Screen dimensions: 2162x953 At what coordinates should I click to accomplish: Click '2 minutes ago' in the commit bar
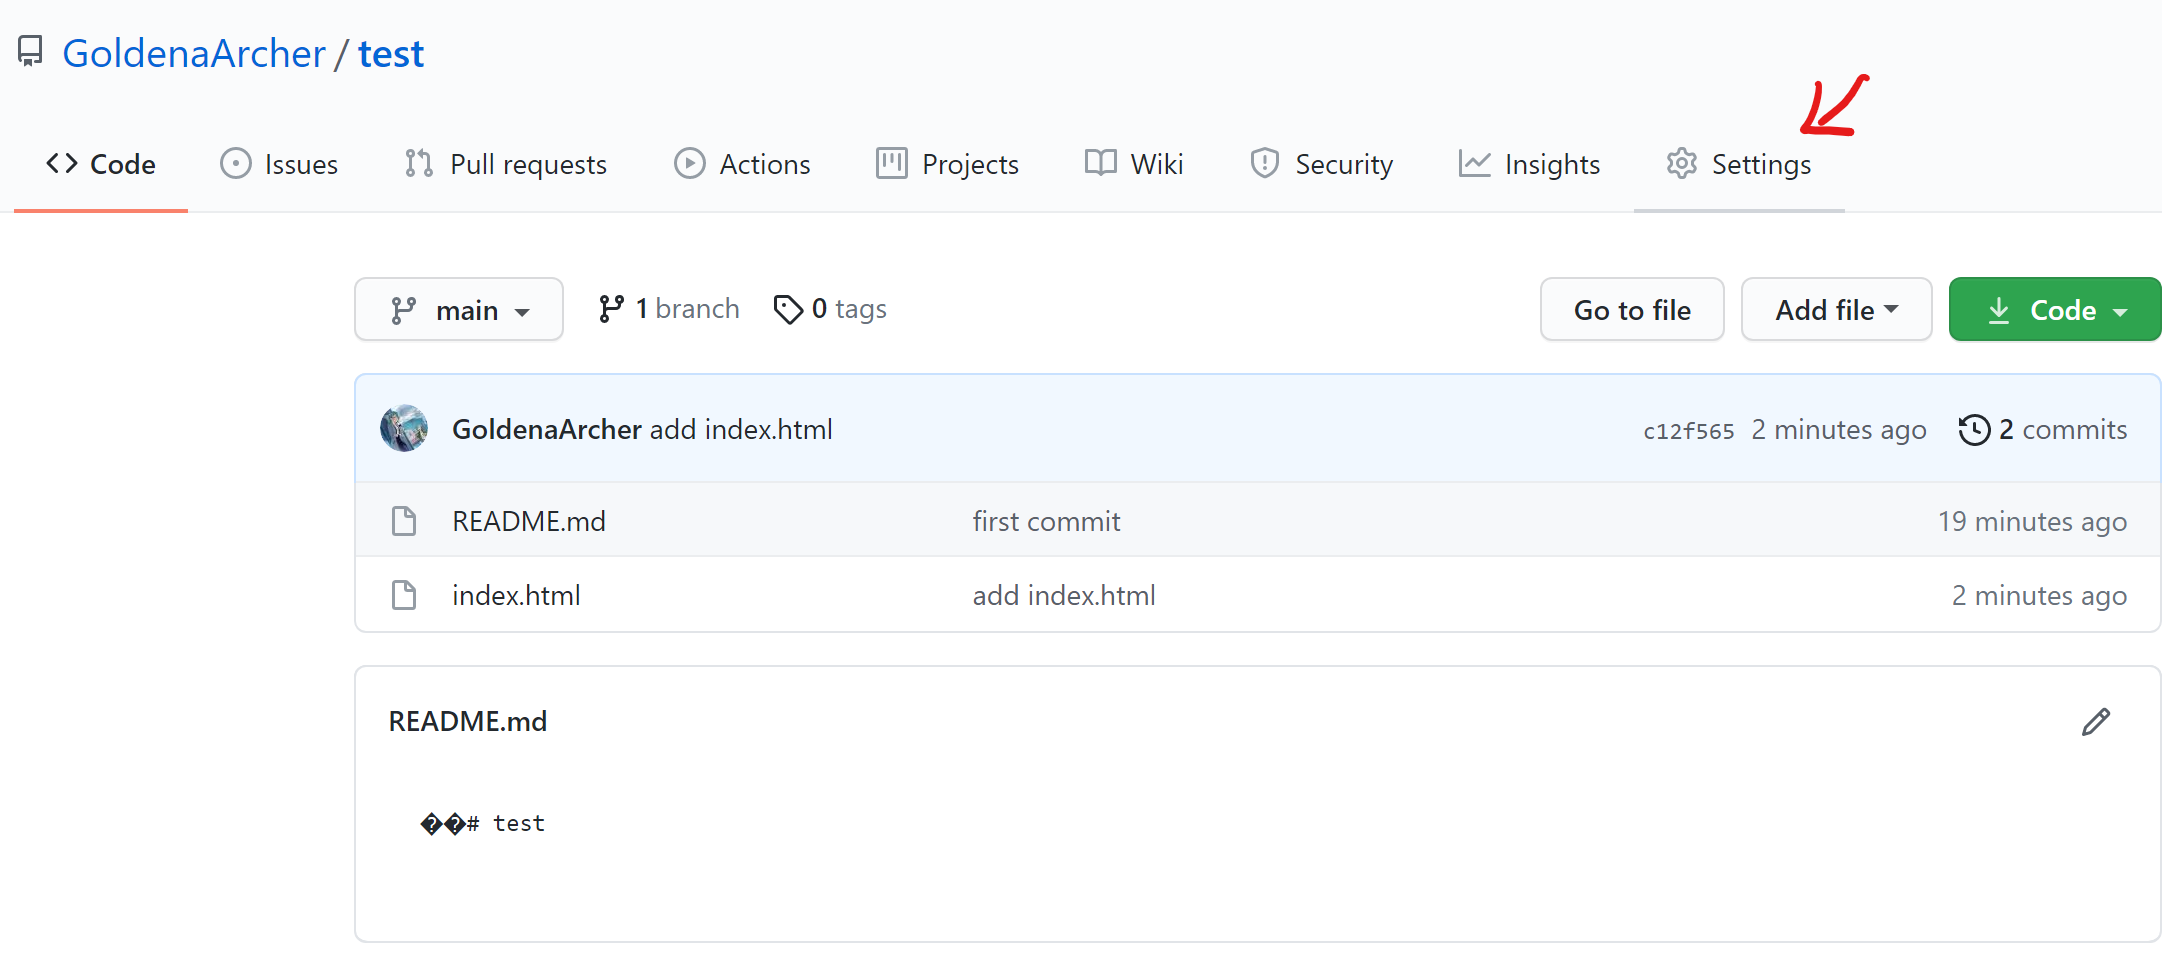(1839, 430)
